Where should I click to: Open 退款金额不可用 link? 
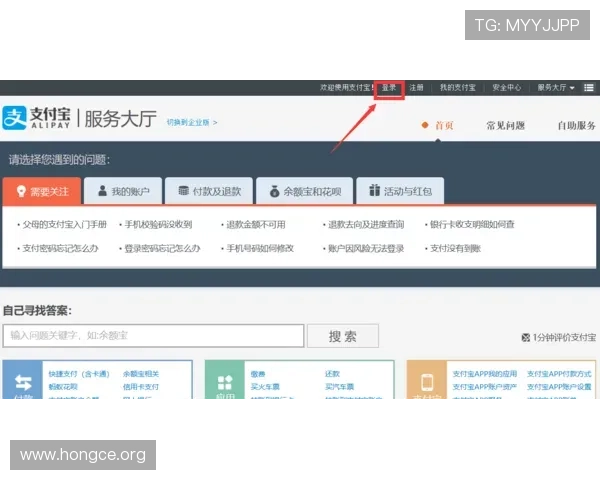[256, 224]
